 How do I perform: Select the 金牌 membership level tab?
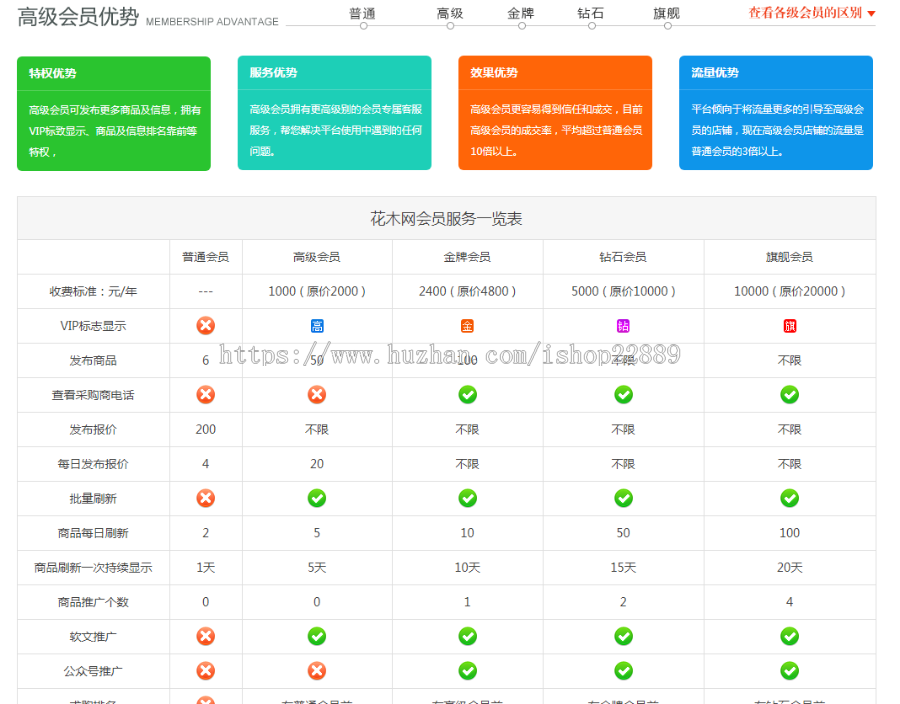coord(521,13)
